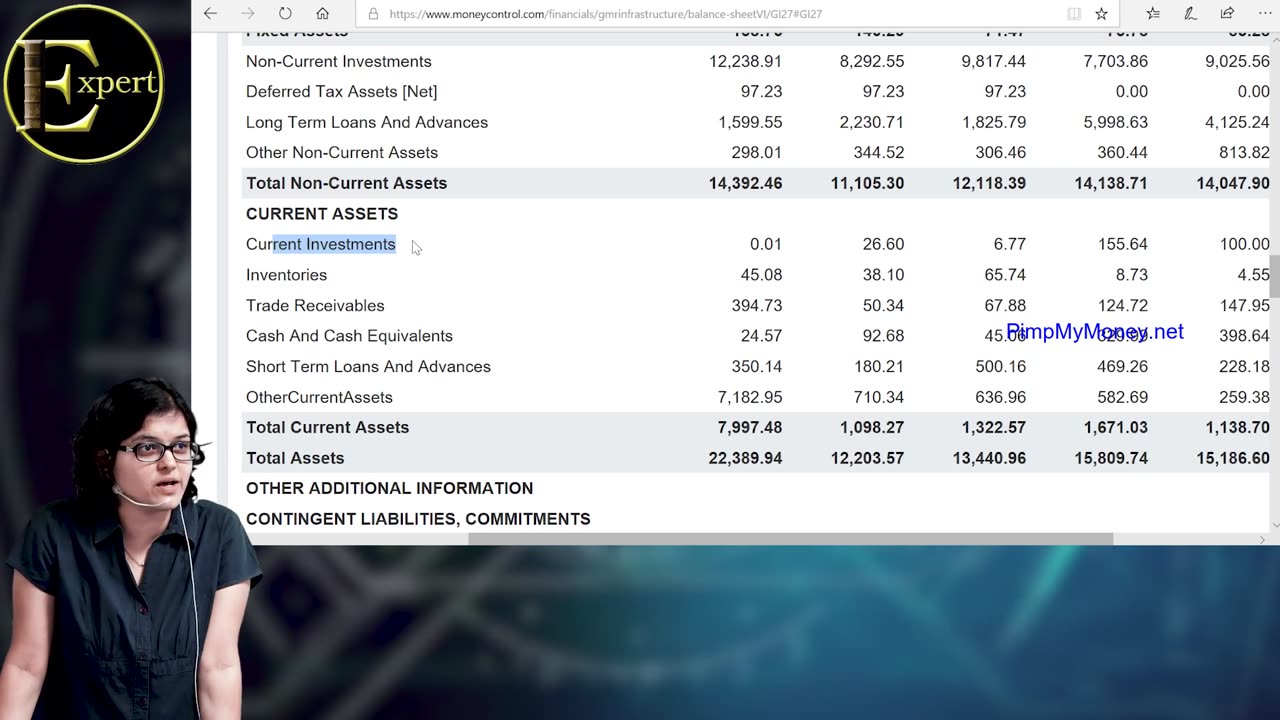1280x720 pixels.
Task: Click the 0.01 Current Investments value
Action: (766, 244)
